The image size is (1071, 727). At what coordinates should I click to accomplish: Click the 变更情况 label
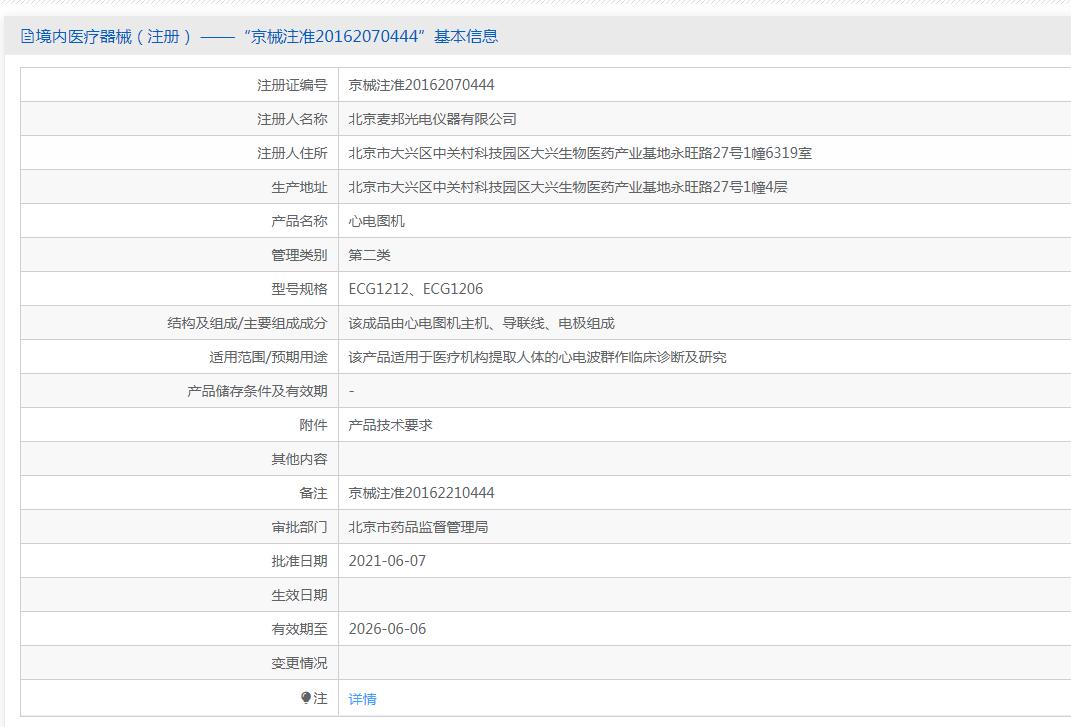point(299,663)
